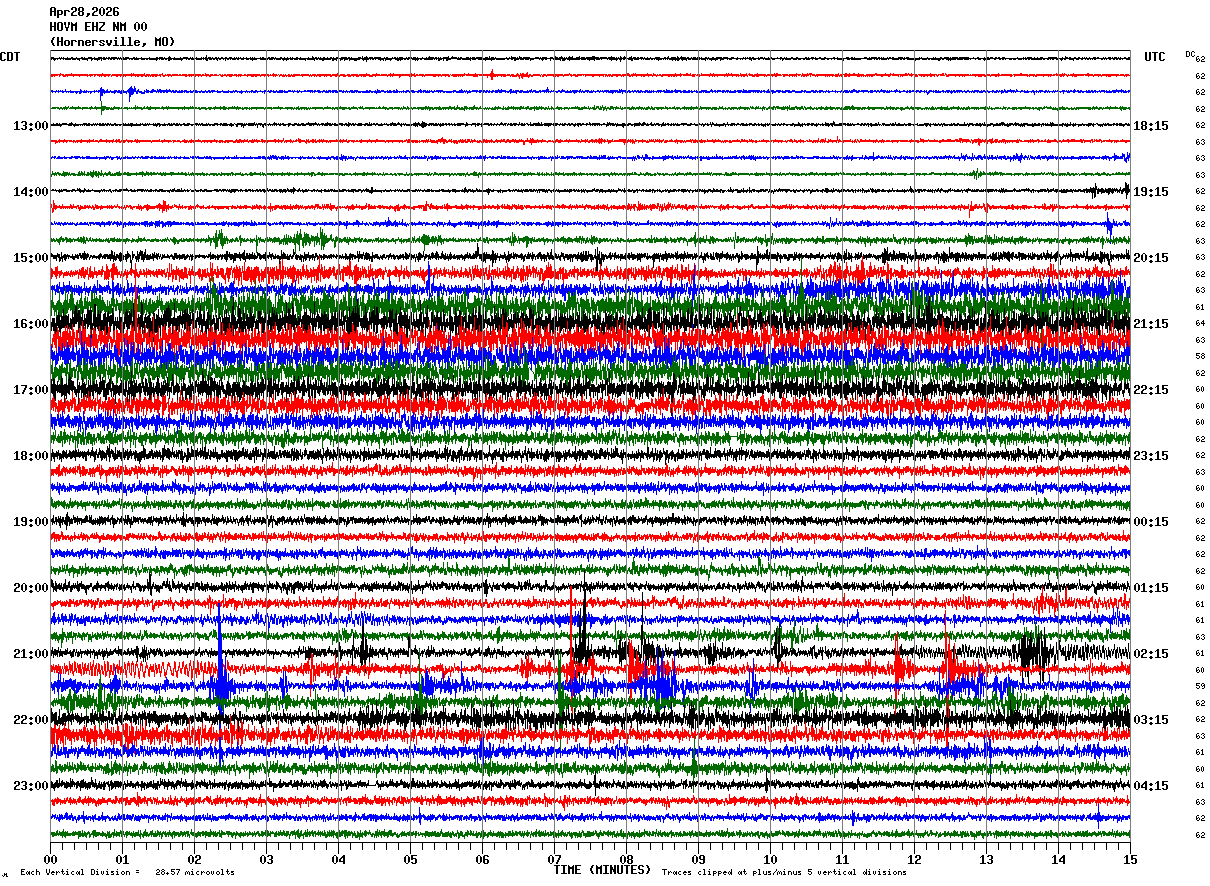
Task: Select the 19:00 CDT time label
Action: pyautogui.click(x=31, y=522)
